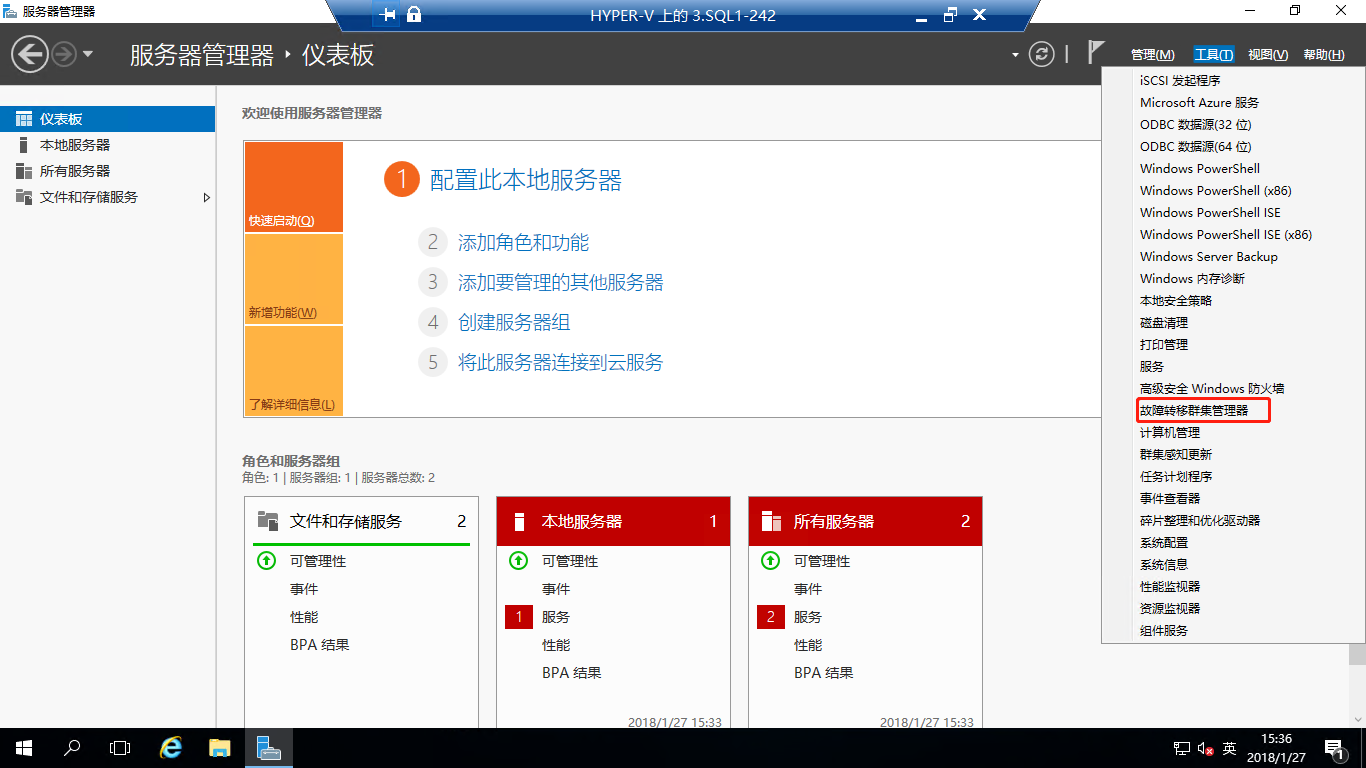The width and height of the screenshot is (1366, 768).
Task: Open the 工具(T) menu
Action: click(1213, 55)
